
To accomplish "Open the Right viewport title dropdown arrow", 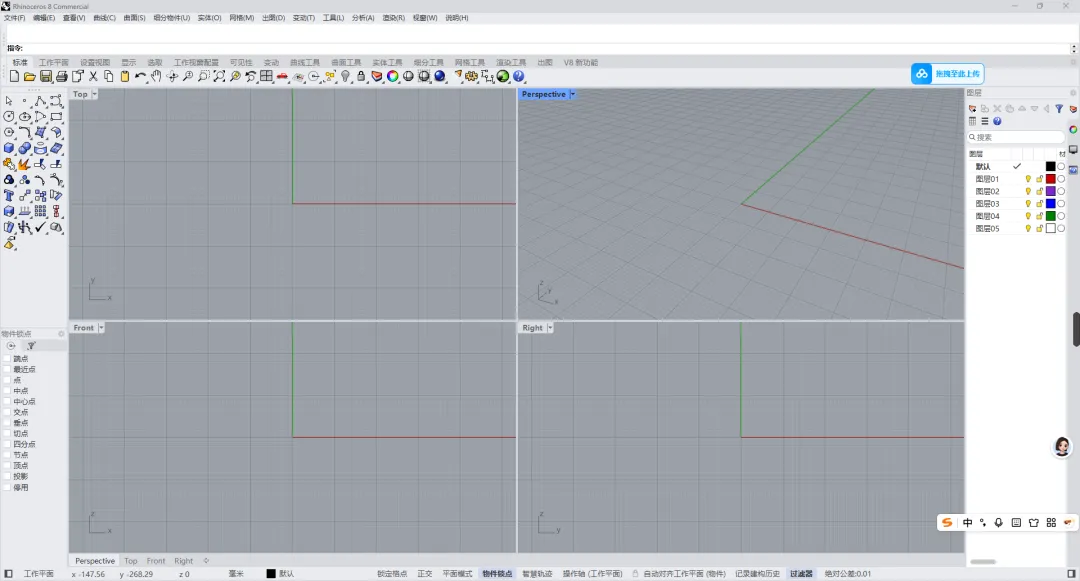I will (x=550, y=328).
